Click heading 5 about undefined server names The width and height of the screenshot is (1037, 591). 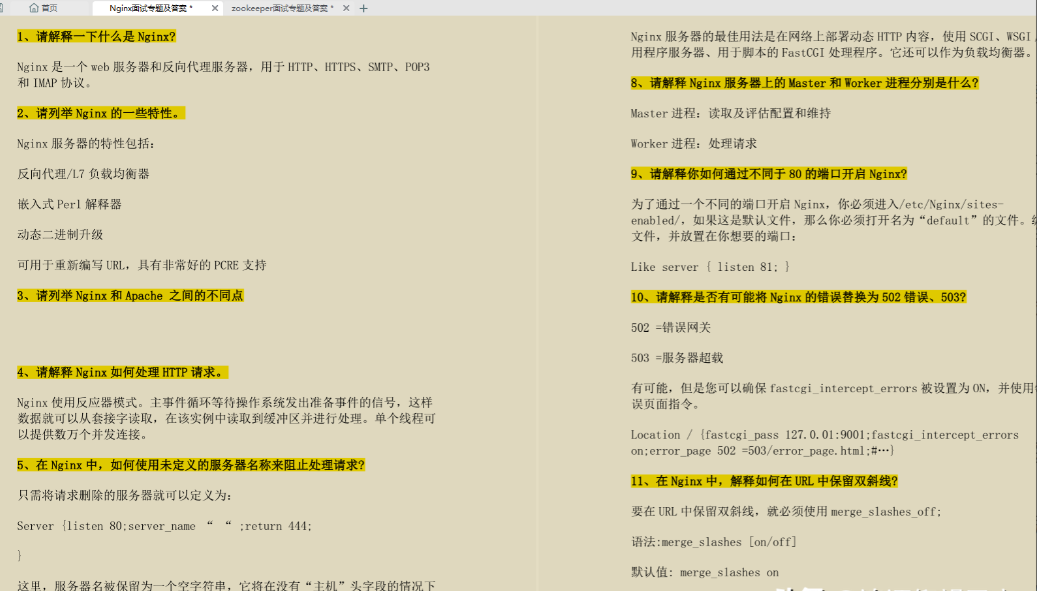pos(191,465)
